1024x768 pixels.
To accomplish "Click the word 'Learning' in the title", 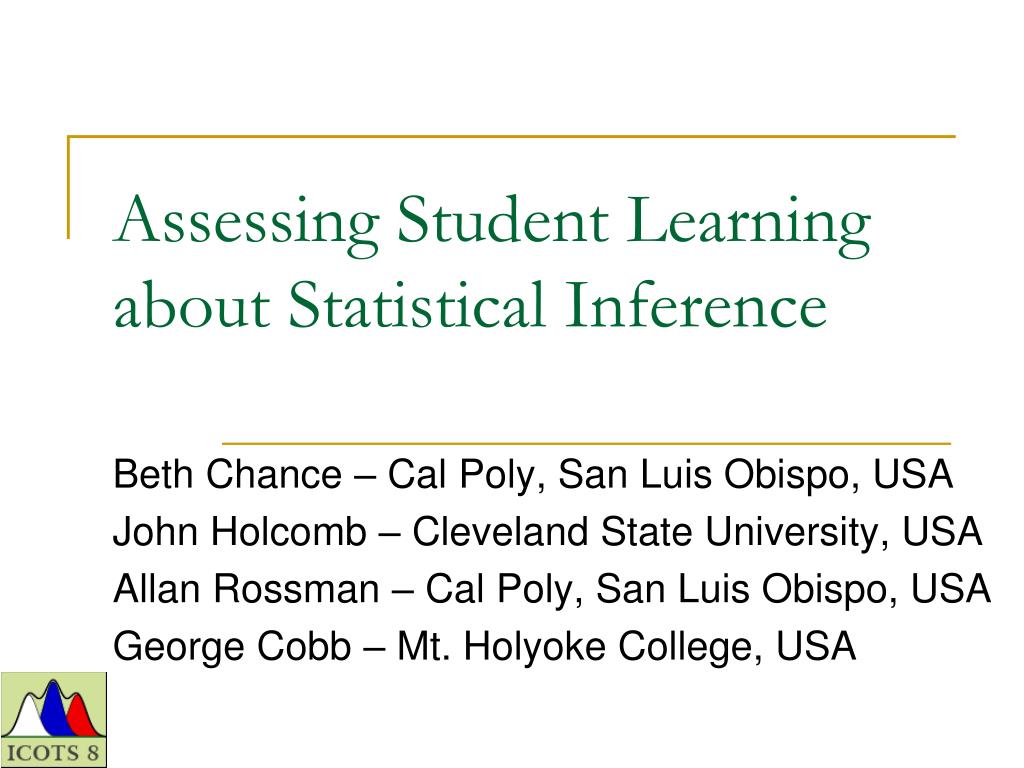I will [749, 225].
